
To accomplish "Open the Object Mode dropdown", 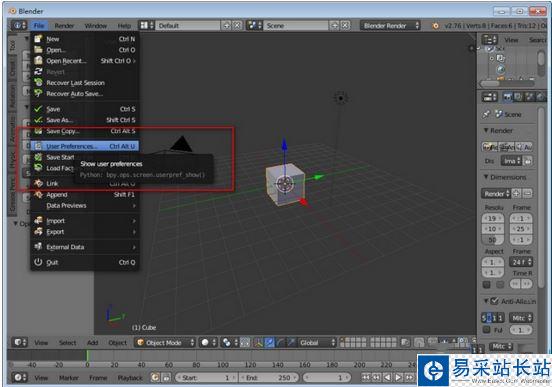I will [x=165, y=342].
